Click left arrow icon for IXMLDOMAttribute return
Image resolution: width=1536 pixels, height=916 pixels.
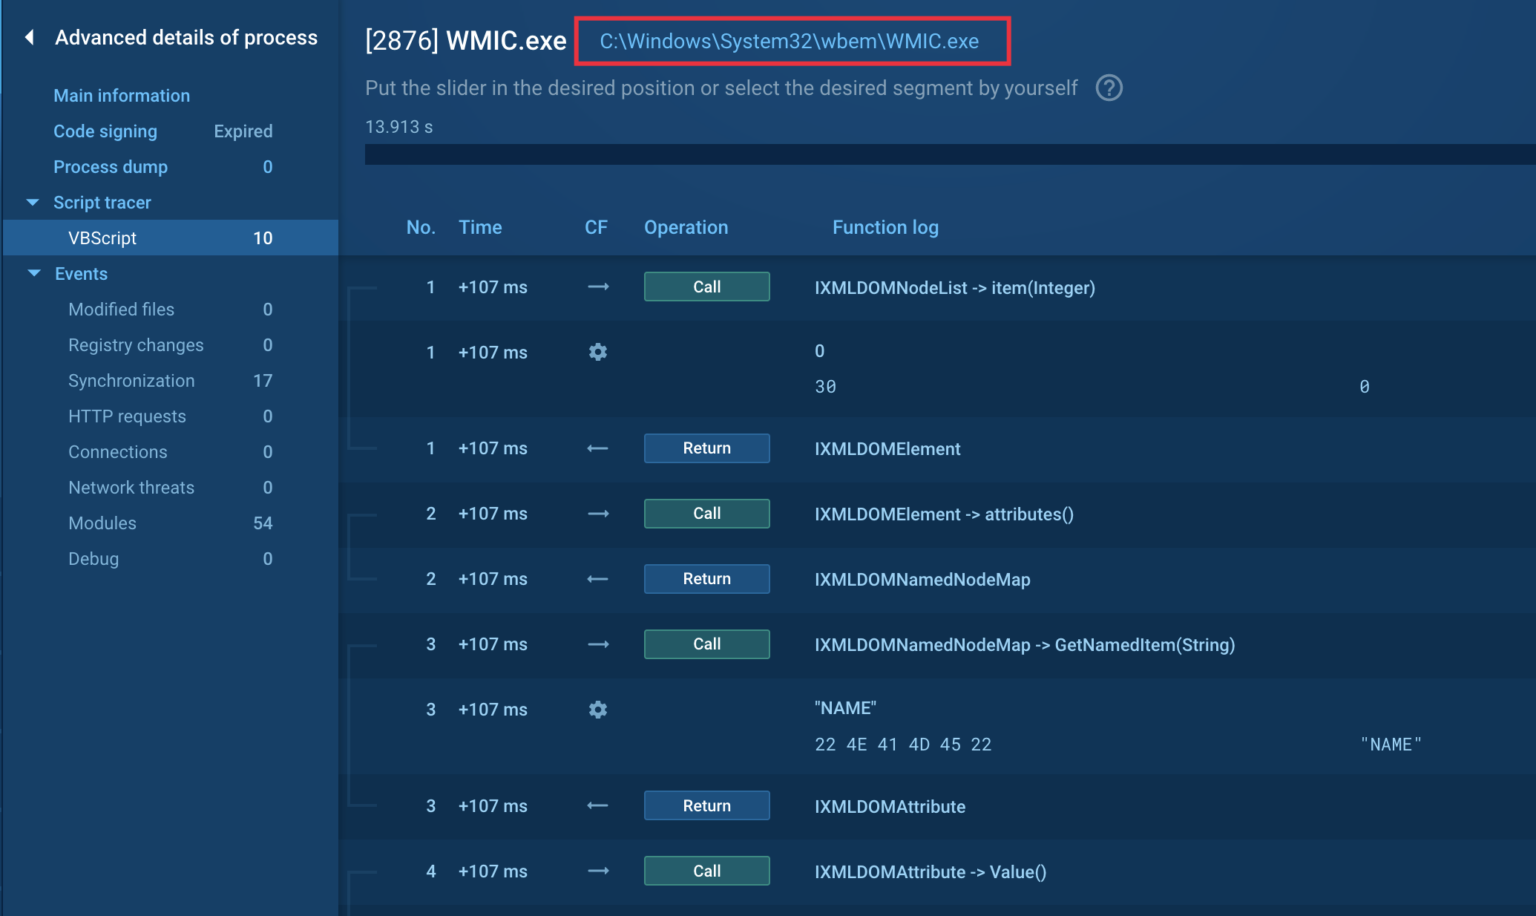pyautogui.click(x=598, y=806)
